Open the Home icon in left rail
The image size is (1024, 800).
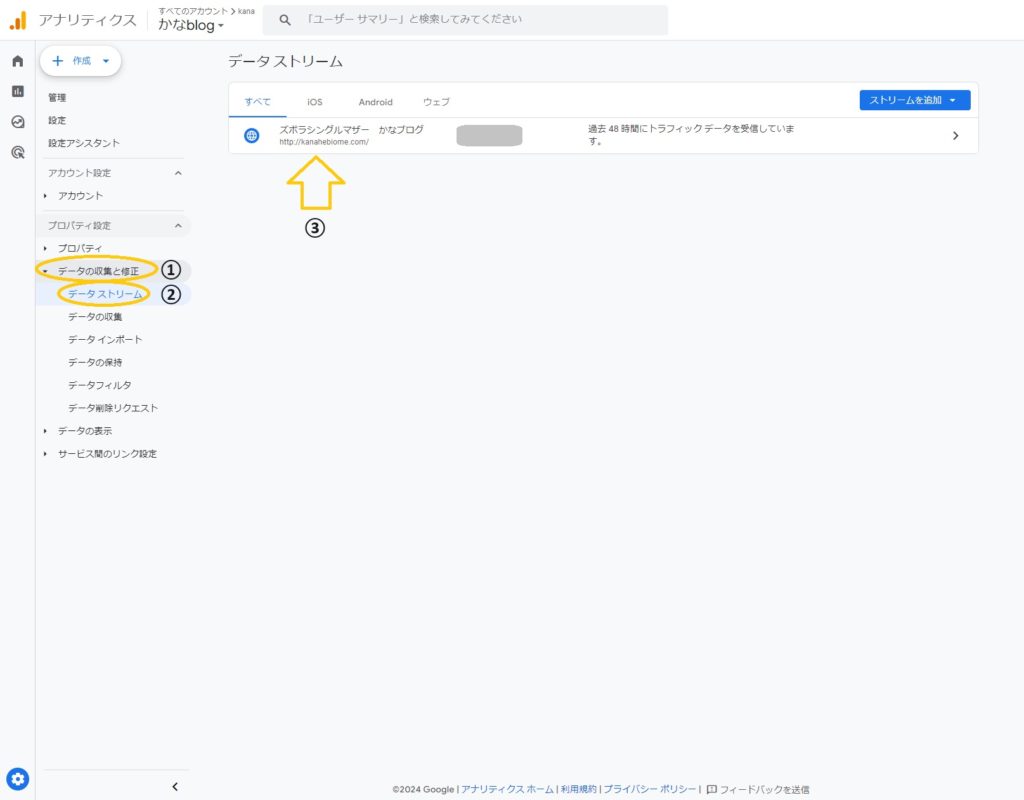click(17, 61)
